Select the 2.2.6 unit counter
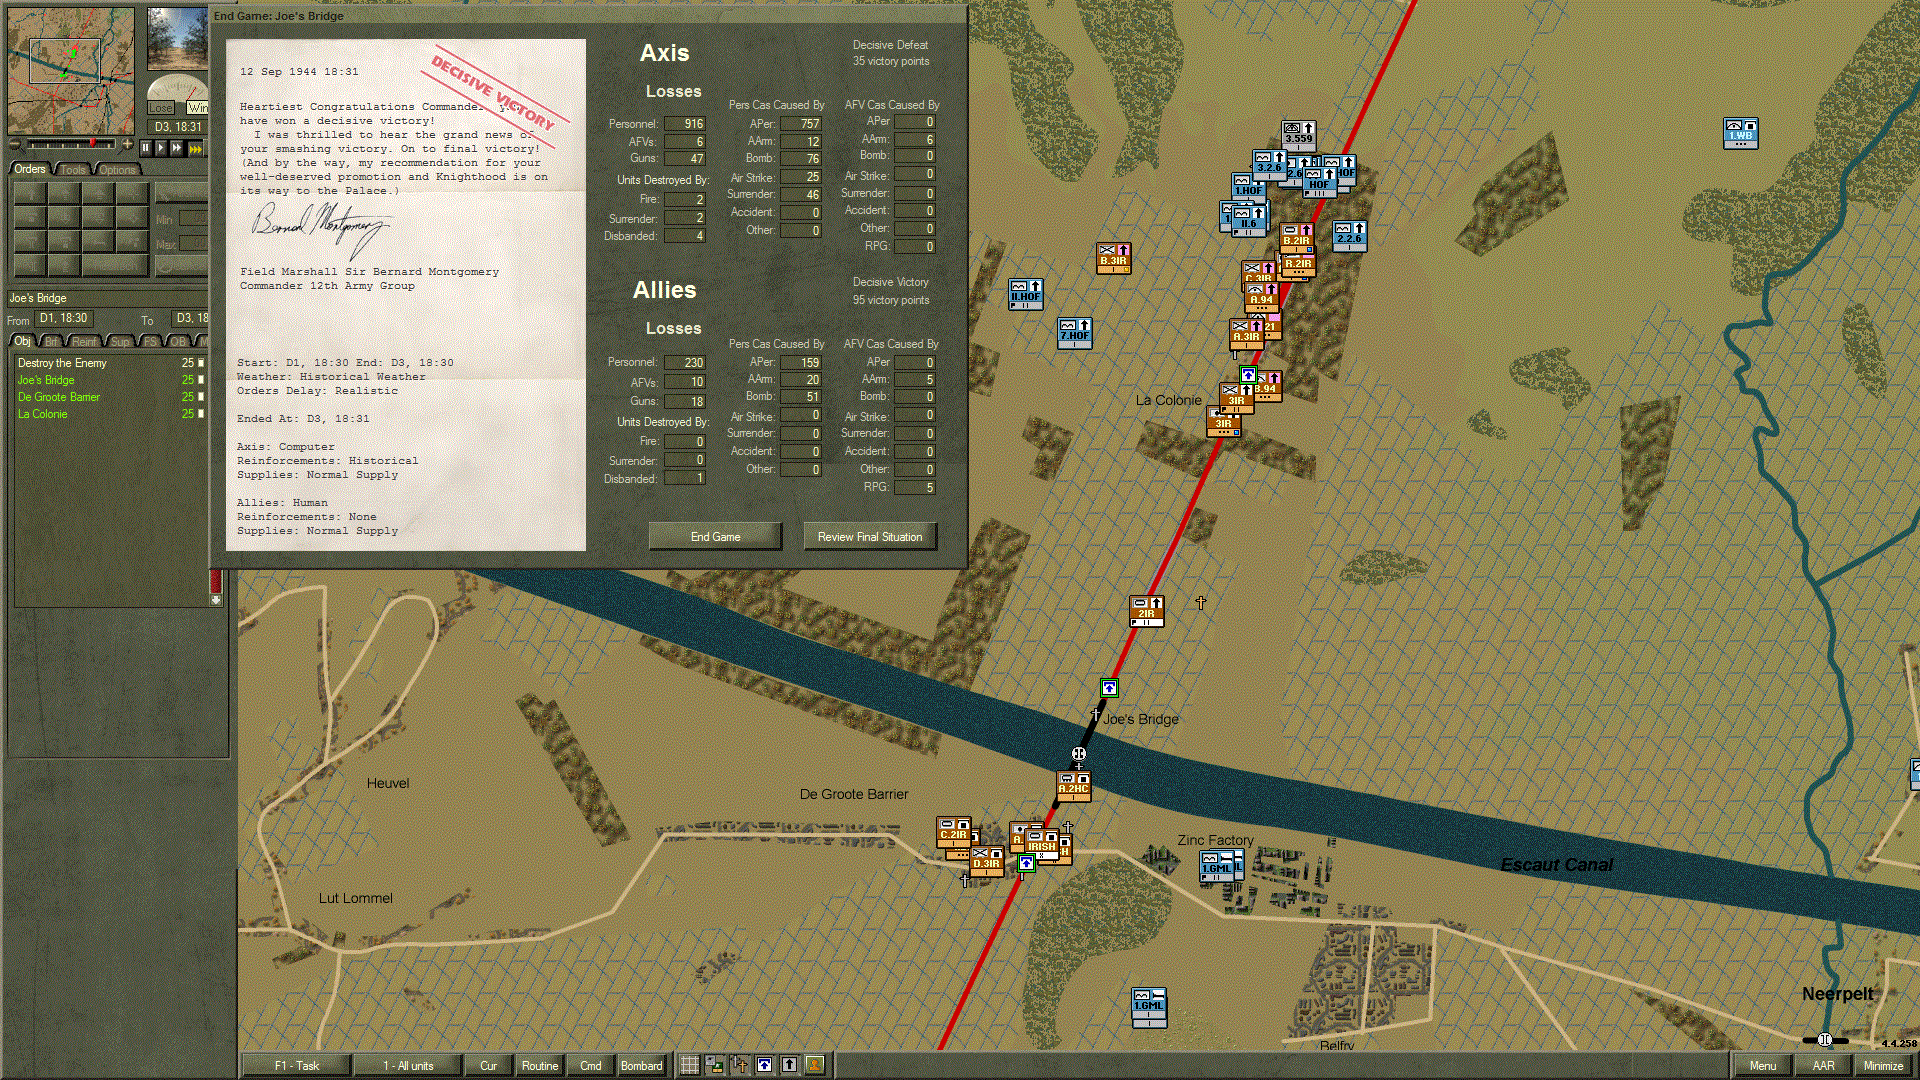 coord(1349,235)
